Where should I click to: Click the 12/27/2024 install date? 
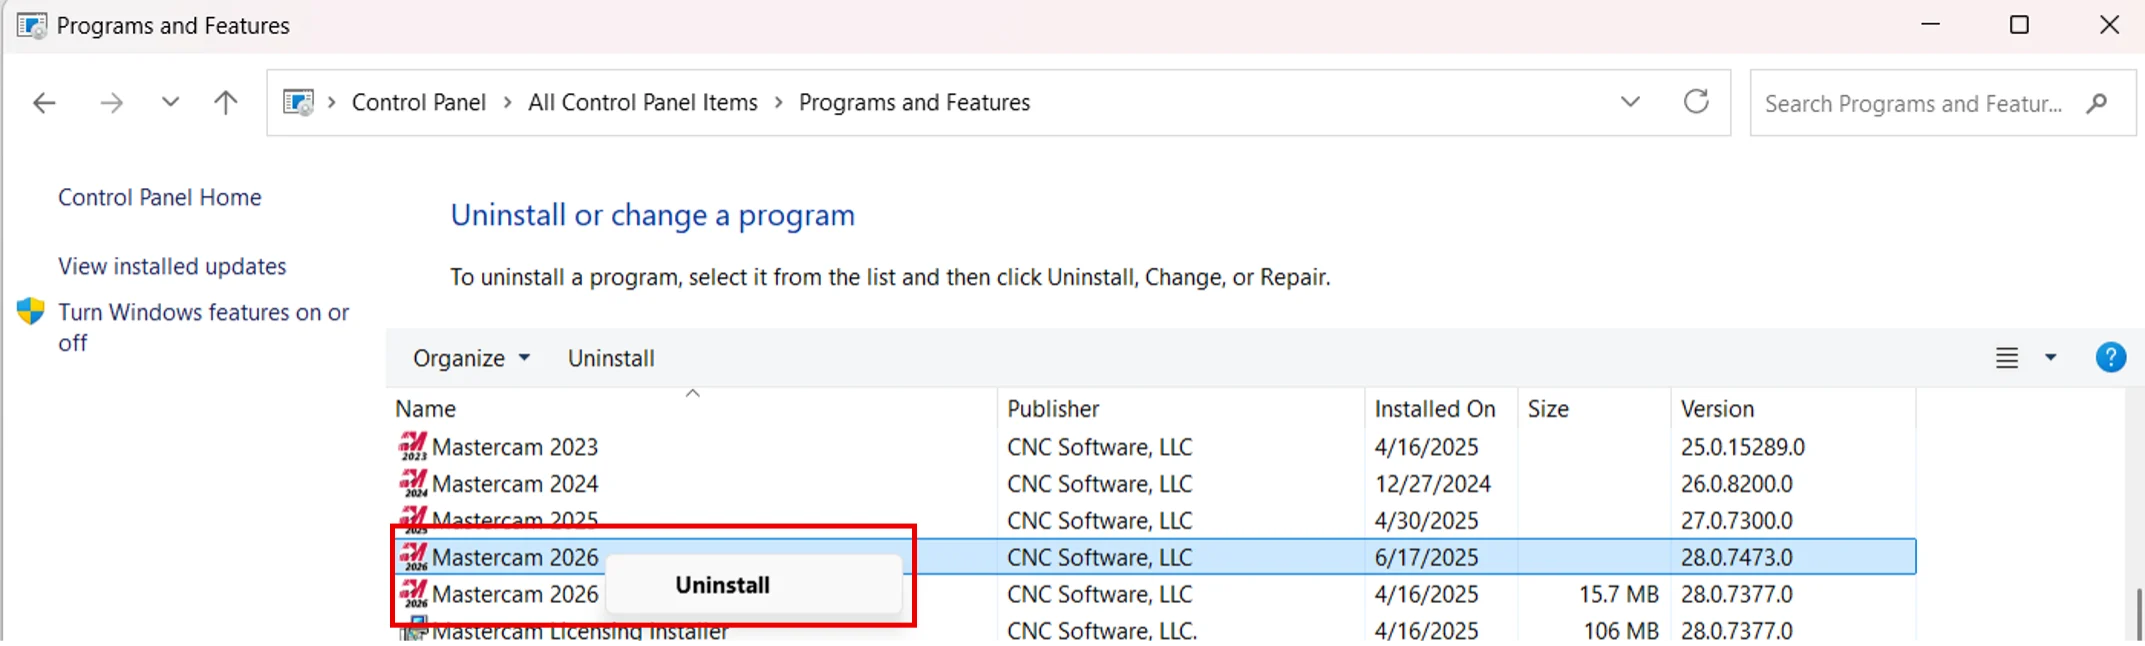1432,483
